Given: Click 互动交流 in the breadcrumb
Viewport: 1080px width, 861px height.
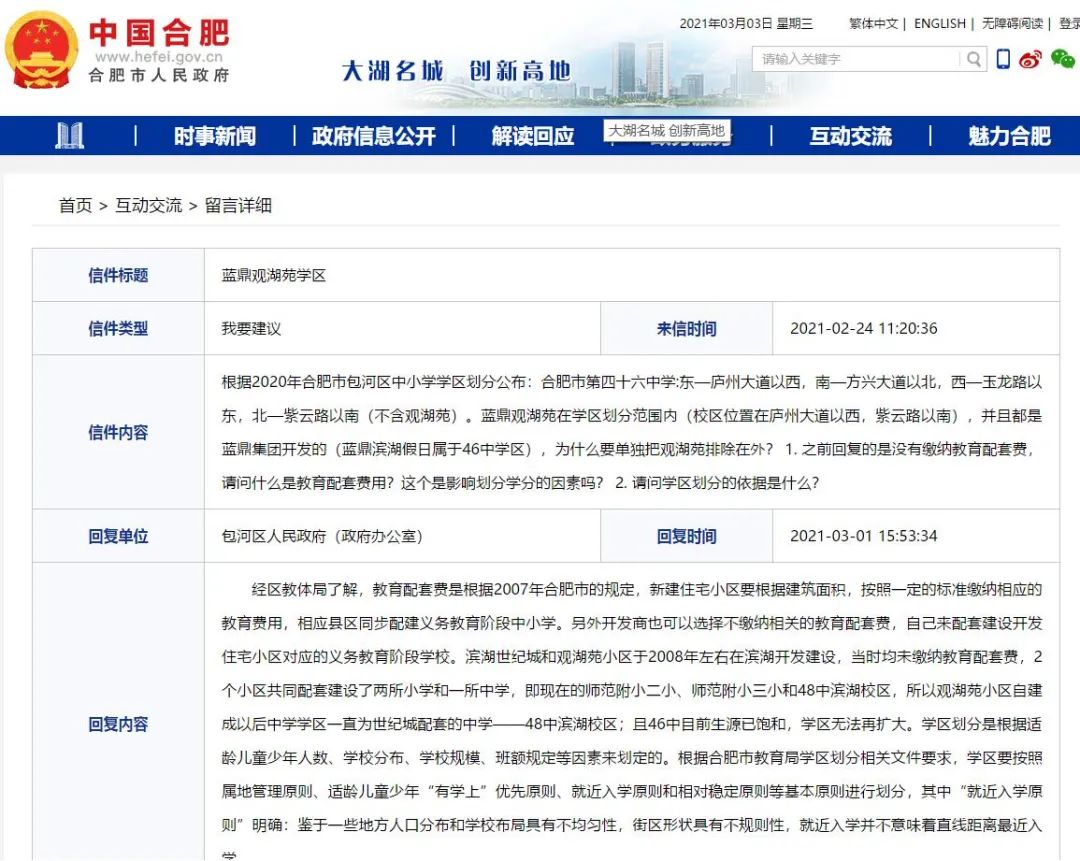Looking at the screenshot, I should tap(148, 206).
